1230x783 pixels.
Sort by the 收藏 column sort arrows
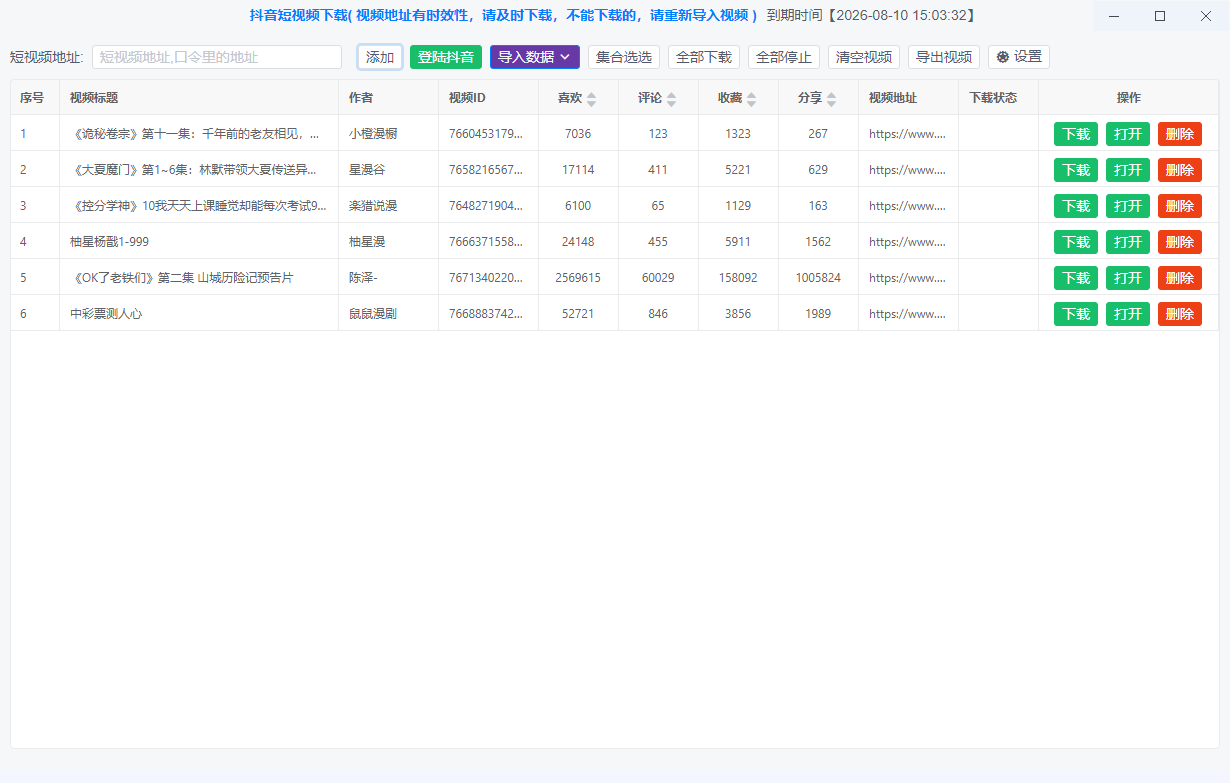click(x=751, y=99)
